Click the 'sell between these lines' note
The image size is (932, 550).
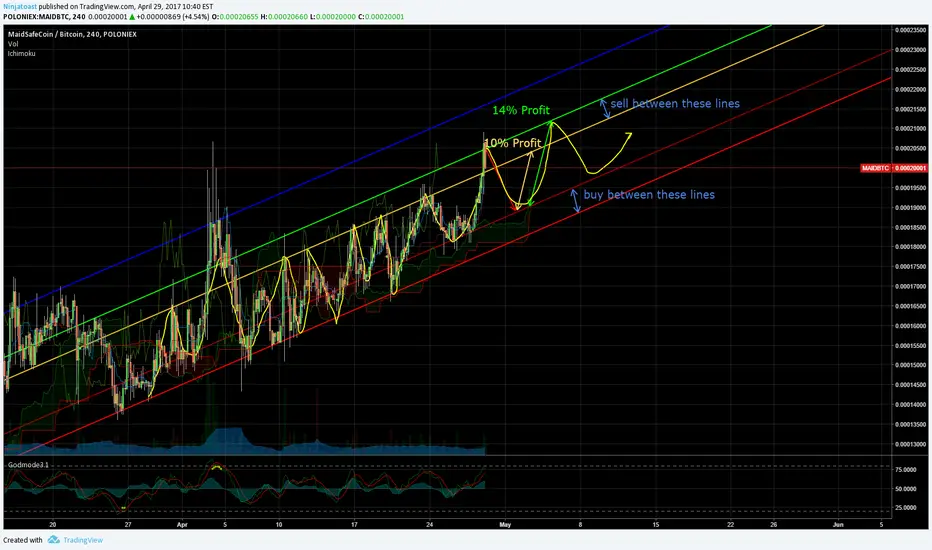(675, 103)
